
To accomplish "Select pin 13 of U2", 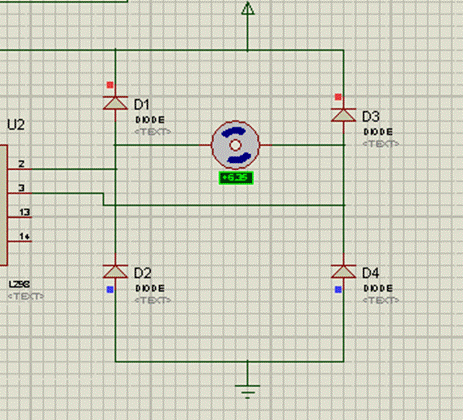I will (x=20, y=217).
